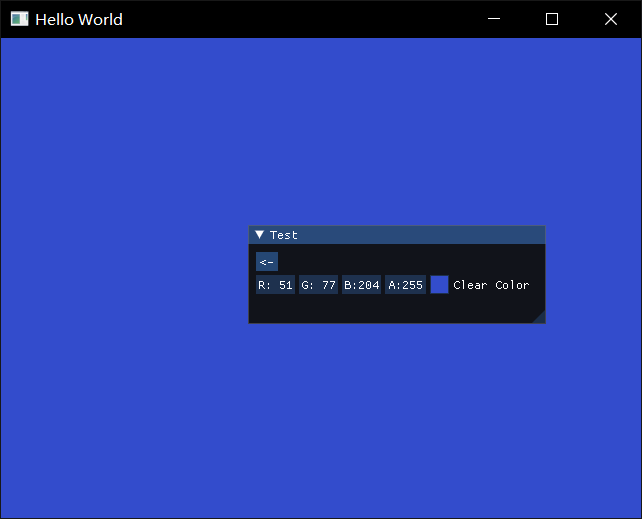Viewport: 642px width, 519px height.
Task: Select the G: 77 green value field
Action: (x=319, y=285)
